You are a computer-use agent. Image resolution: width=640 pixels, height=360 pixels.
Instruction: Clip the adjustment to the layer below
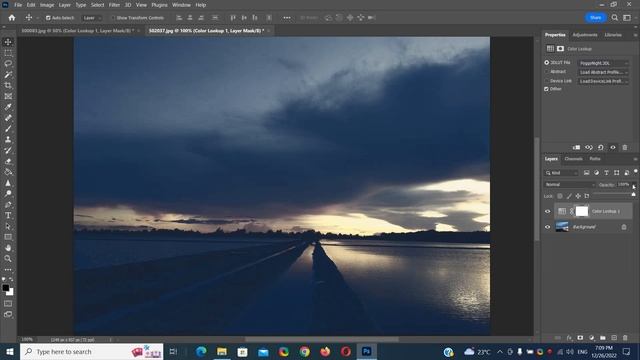coord(576,147)
